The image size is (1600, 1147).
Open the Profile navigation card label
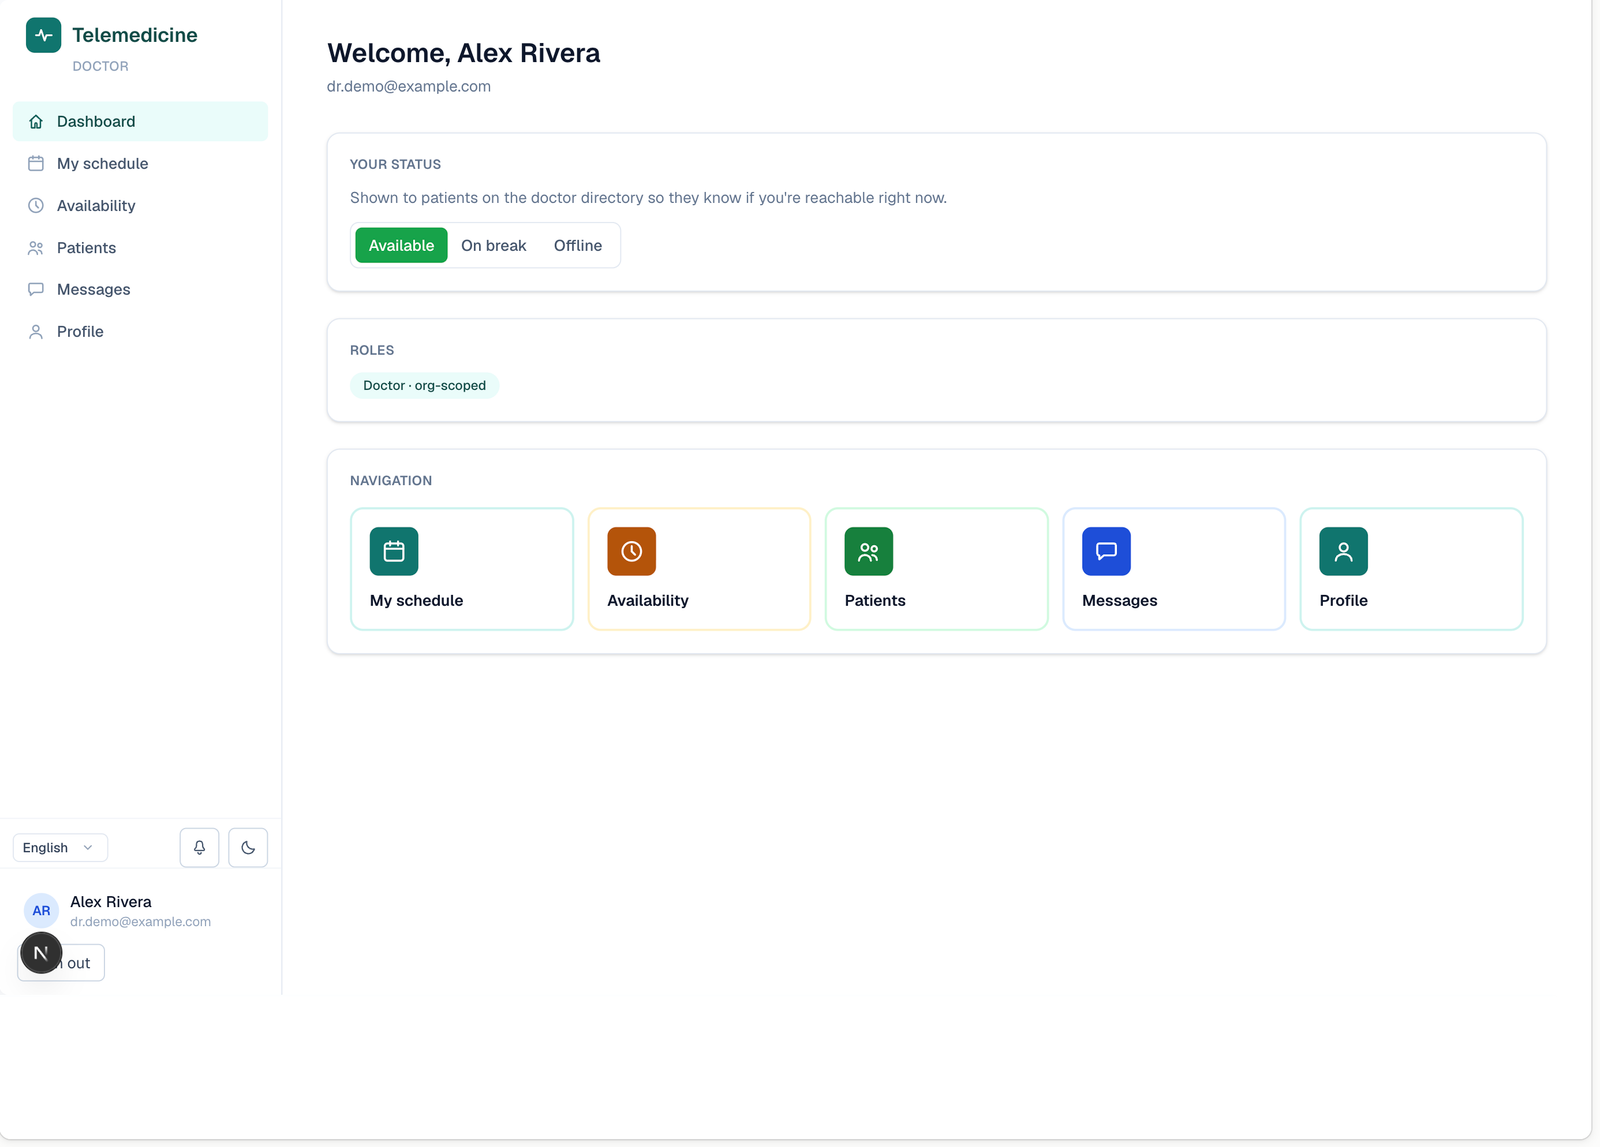[x=1343, y=600]
